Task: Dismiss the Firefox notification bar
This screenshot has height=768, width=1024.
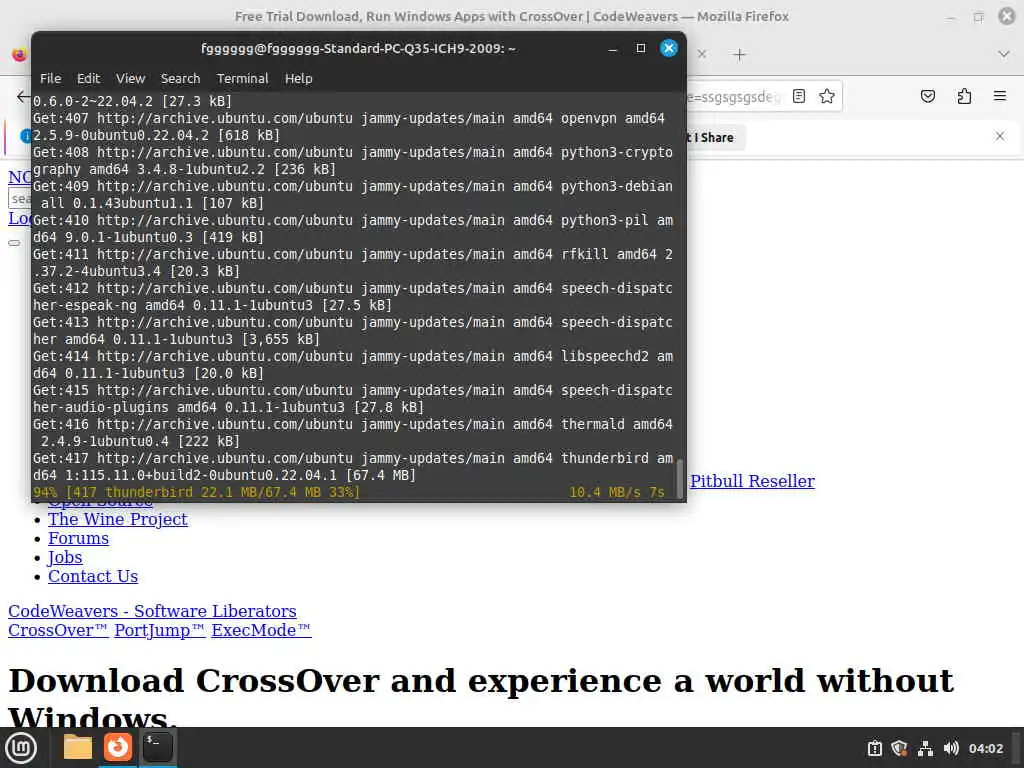Action: point(1000,136)
